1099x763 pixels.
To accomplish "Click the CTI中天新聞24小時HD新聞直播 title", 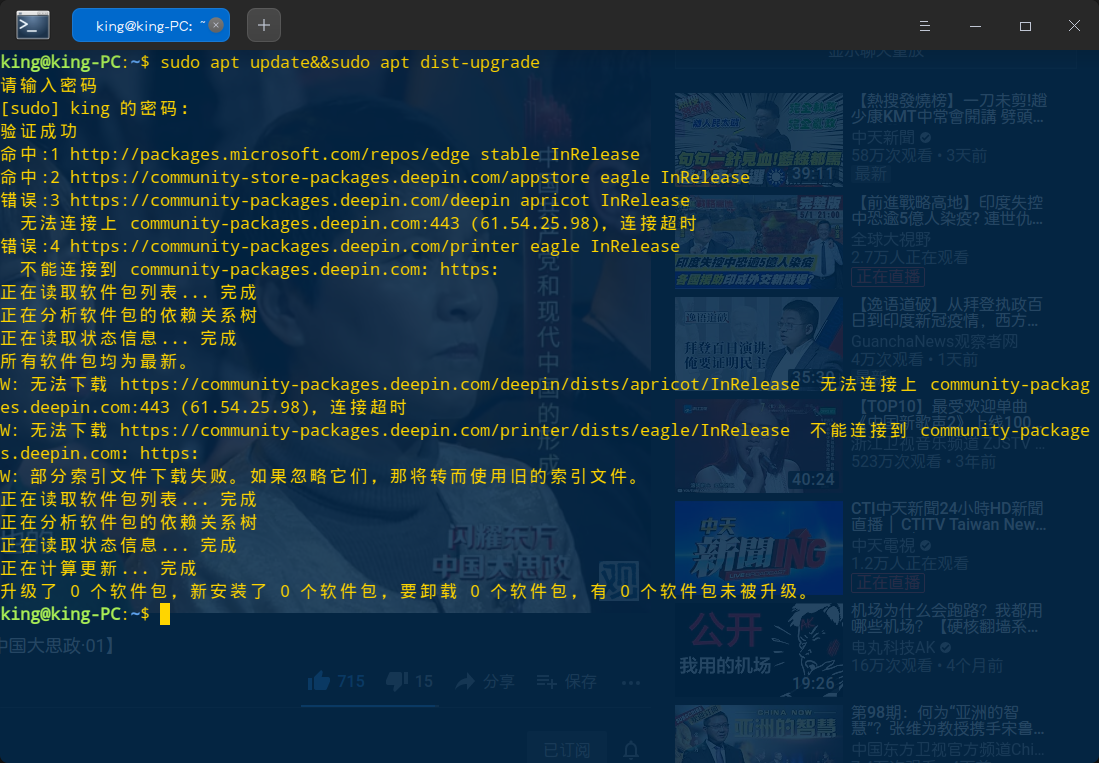I will (x=948, y=516).
